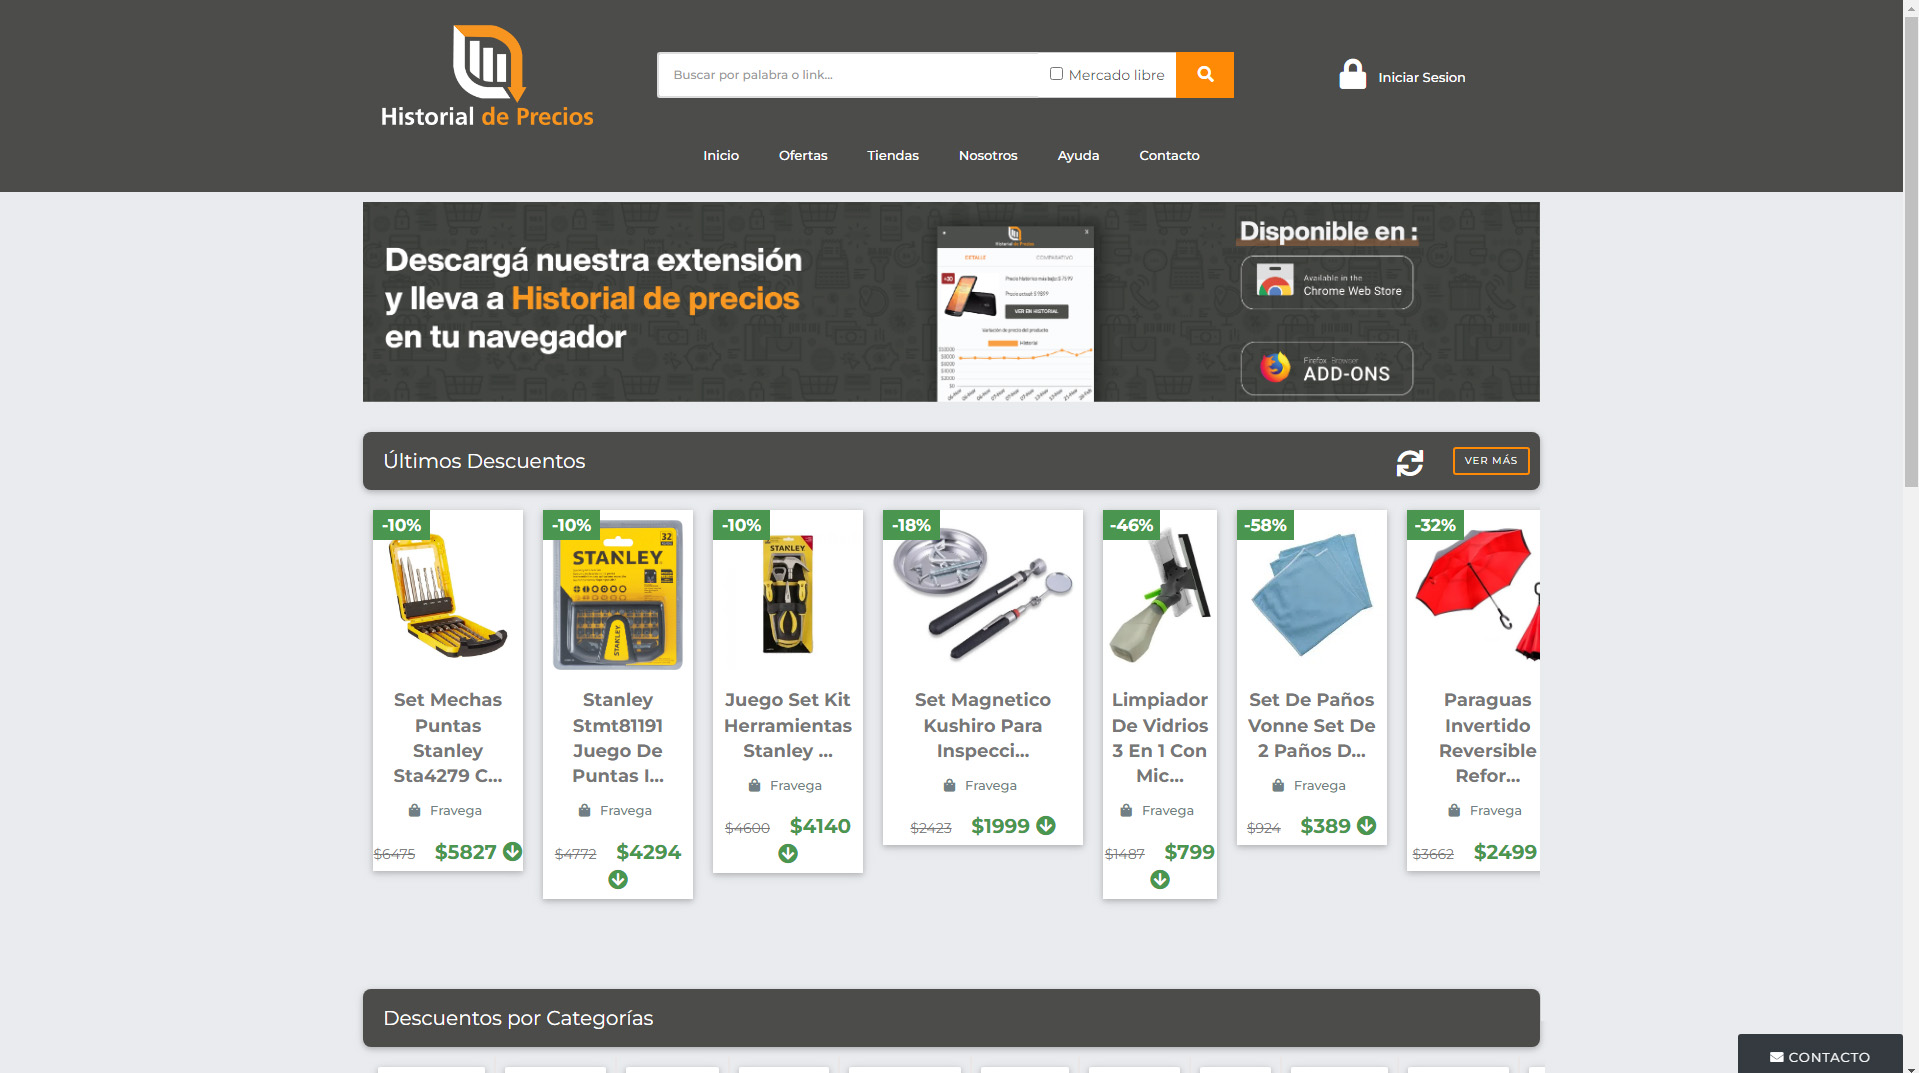
Task: Open Set Mechas Puntas Stanley product link
Action: coord(448,738)
